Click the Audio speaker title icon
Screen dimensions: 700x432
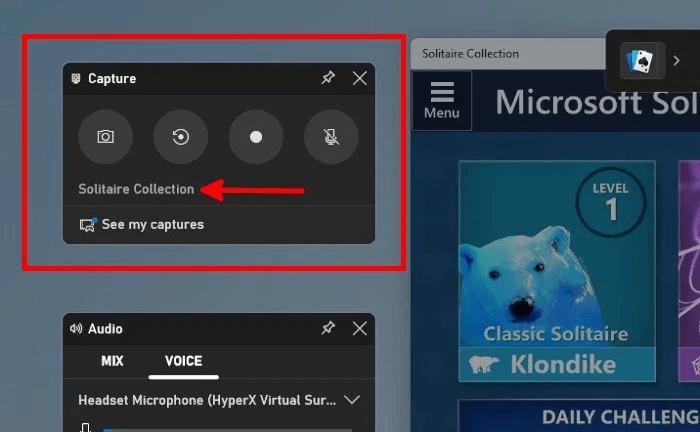tap(76, 329)
